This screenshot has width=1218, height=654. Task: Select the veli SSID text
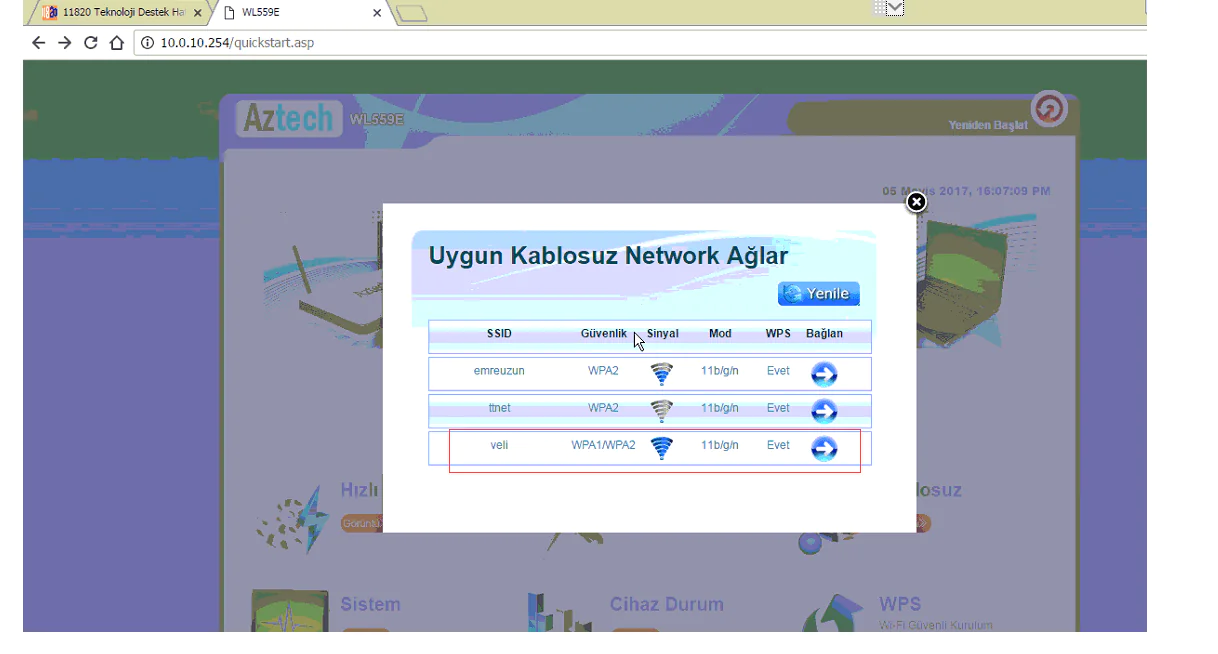[x=499, y=445]
